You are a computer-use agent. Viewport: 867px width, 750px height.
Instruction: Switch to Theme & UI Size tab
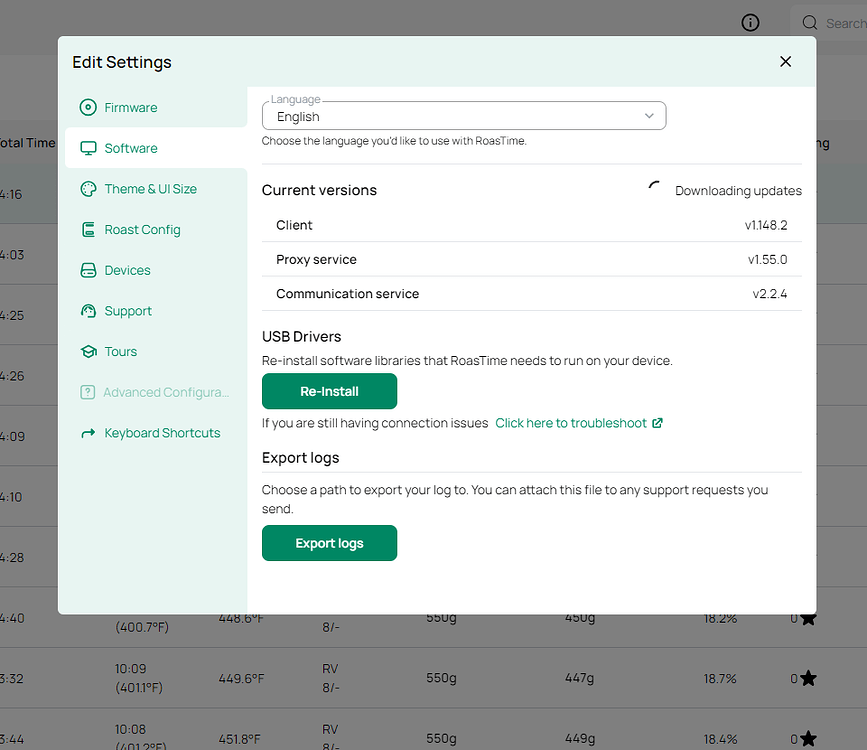[x=150, y=189]
